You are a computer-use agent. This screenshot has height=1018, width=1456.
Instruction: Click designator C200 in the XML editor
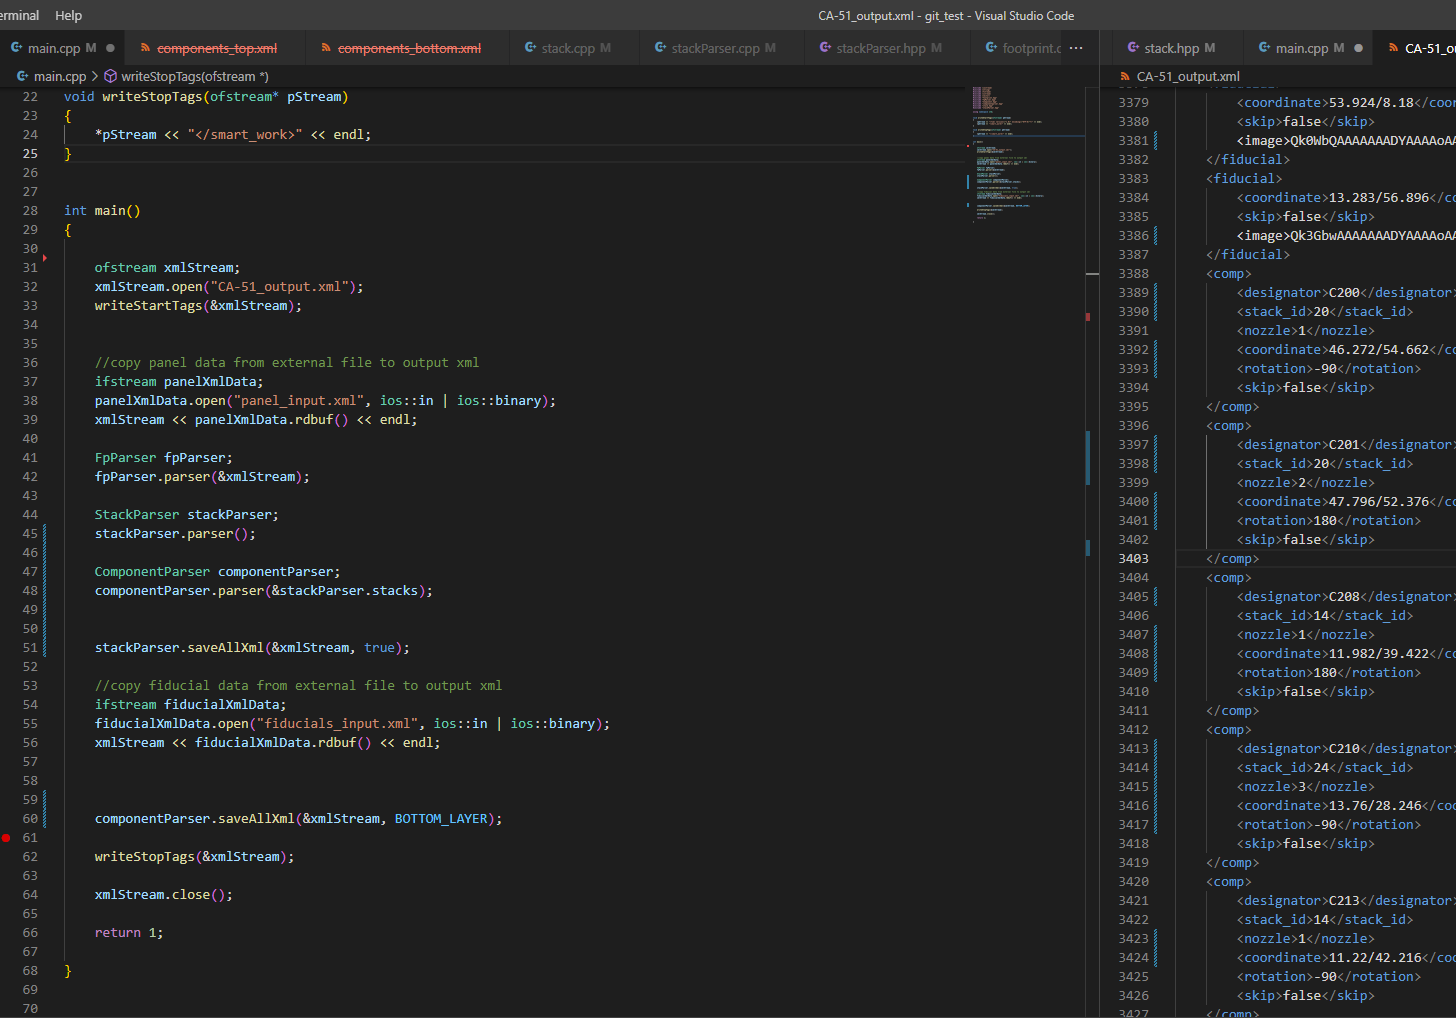tap(1344, 292)
